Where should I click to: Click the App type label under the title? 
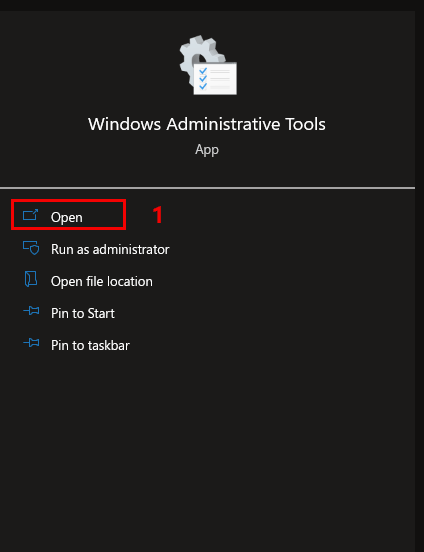[207, 150]
